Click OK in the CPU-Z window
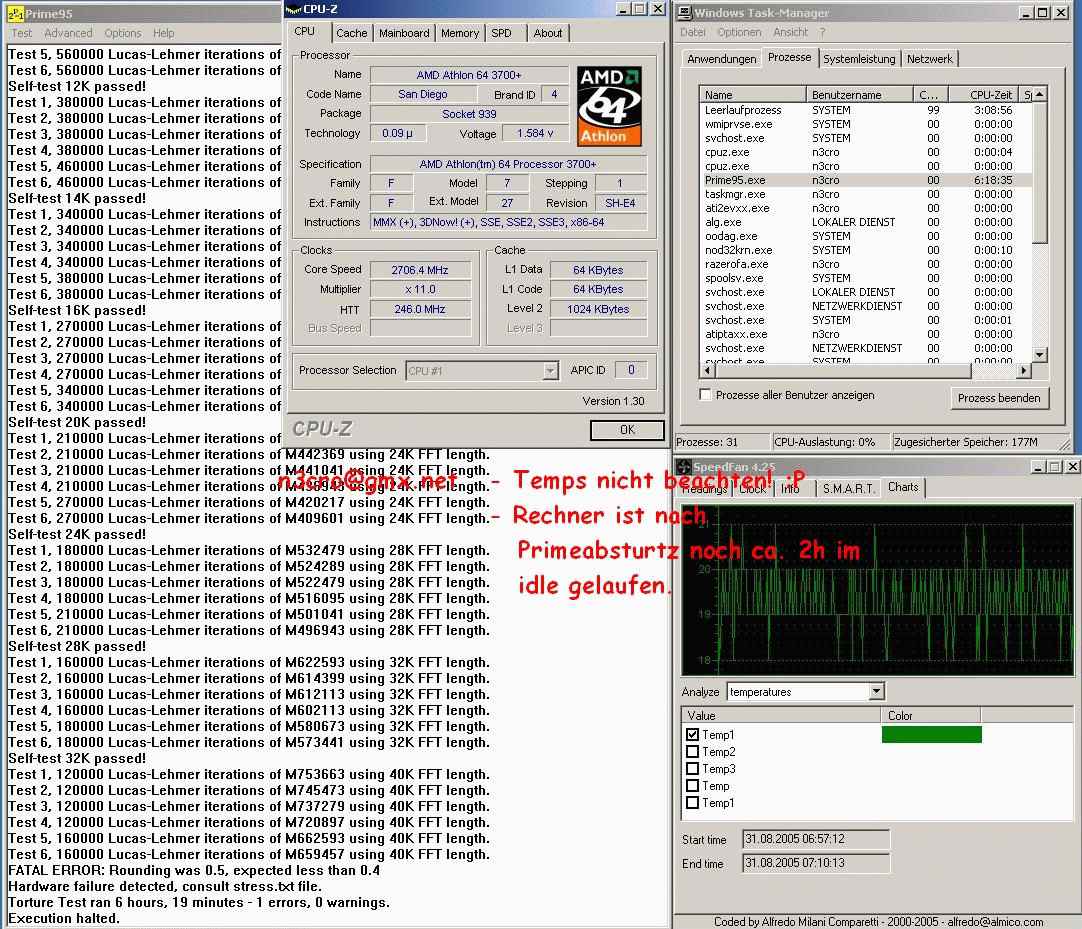This screenshot has height=929, width=1082. pos(627,430)
